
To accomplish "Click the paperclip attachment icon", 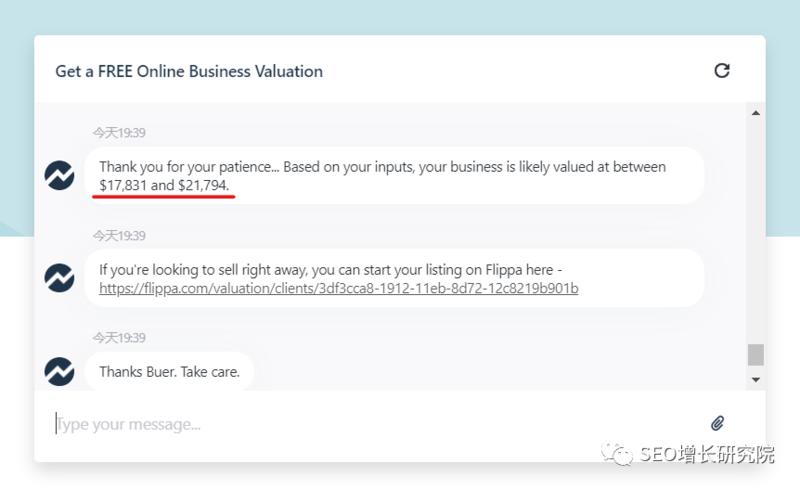I will pyautogui.click(x=717, y=423).
